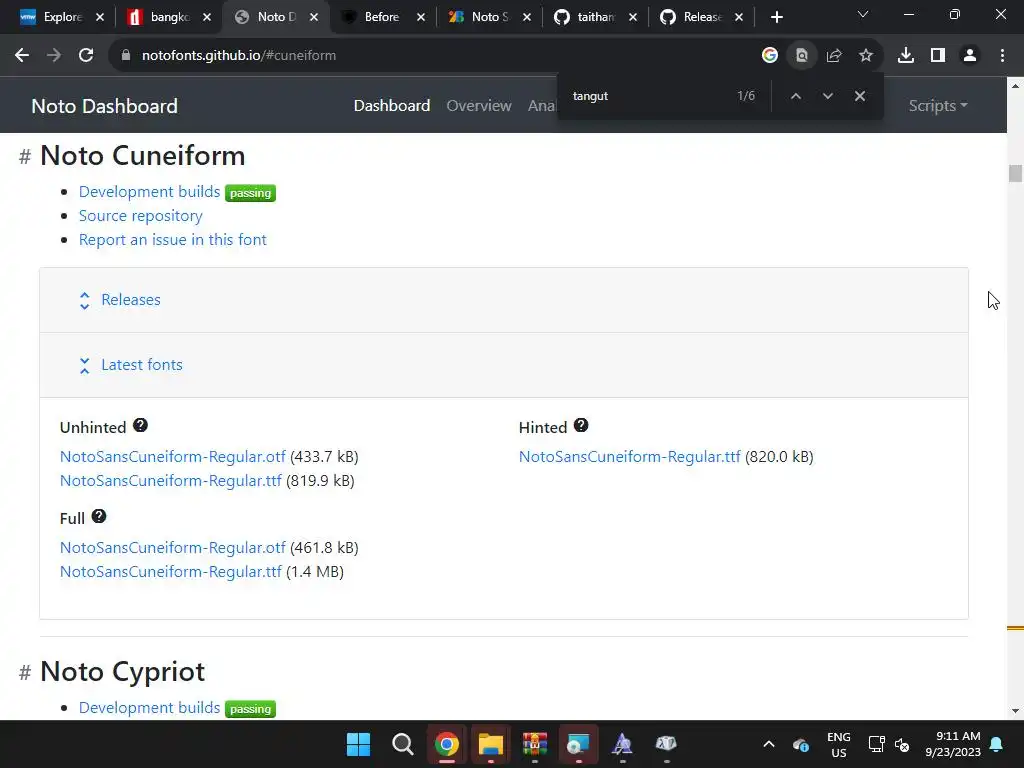Open File Explorer from the taskbar
This screenshot has height=768, width=1024.
tap(490, 744)
